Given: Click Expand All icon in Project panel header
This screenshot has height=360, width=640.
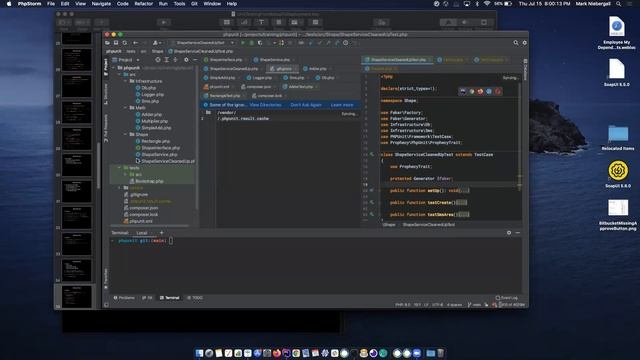Looking at the screenshot, I should coord(167,60).
